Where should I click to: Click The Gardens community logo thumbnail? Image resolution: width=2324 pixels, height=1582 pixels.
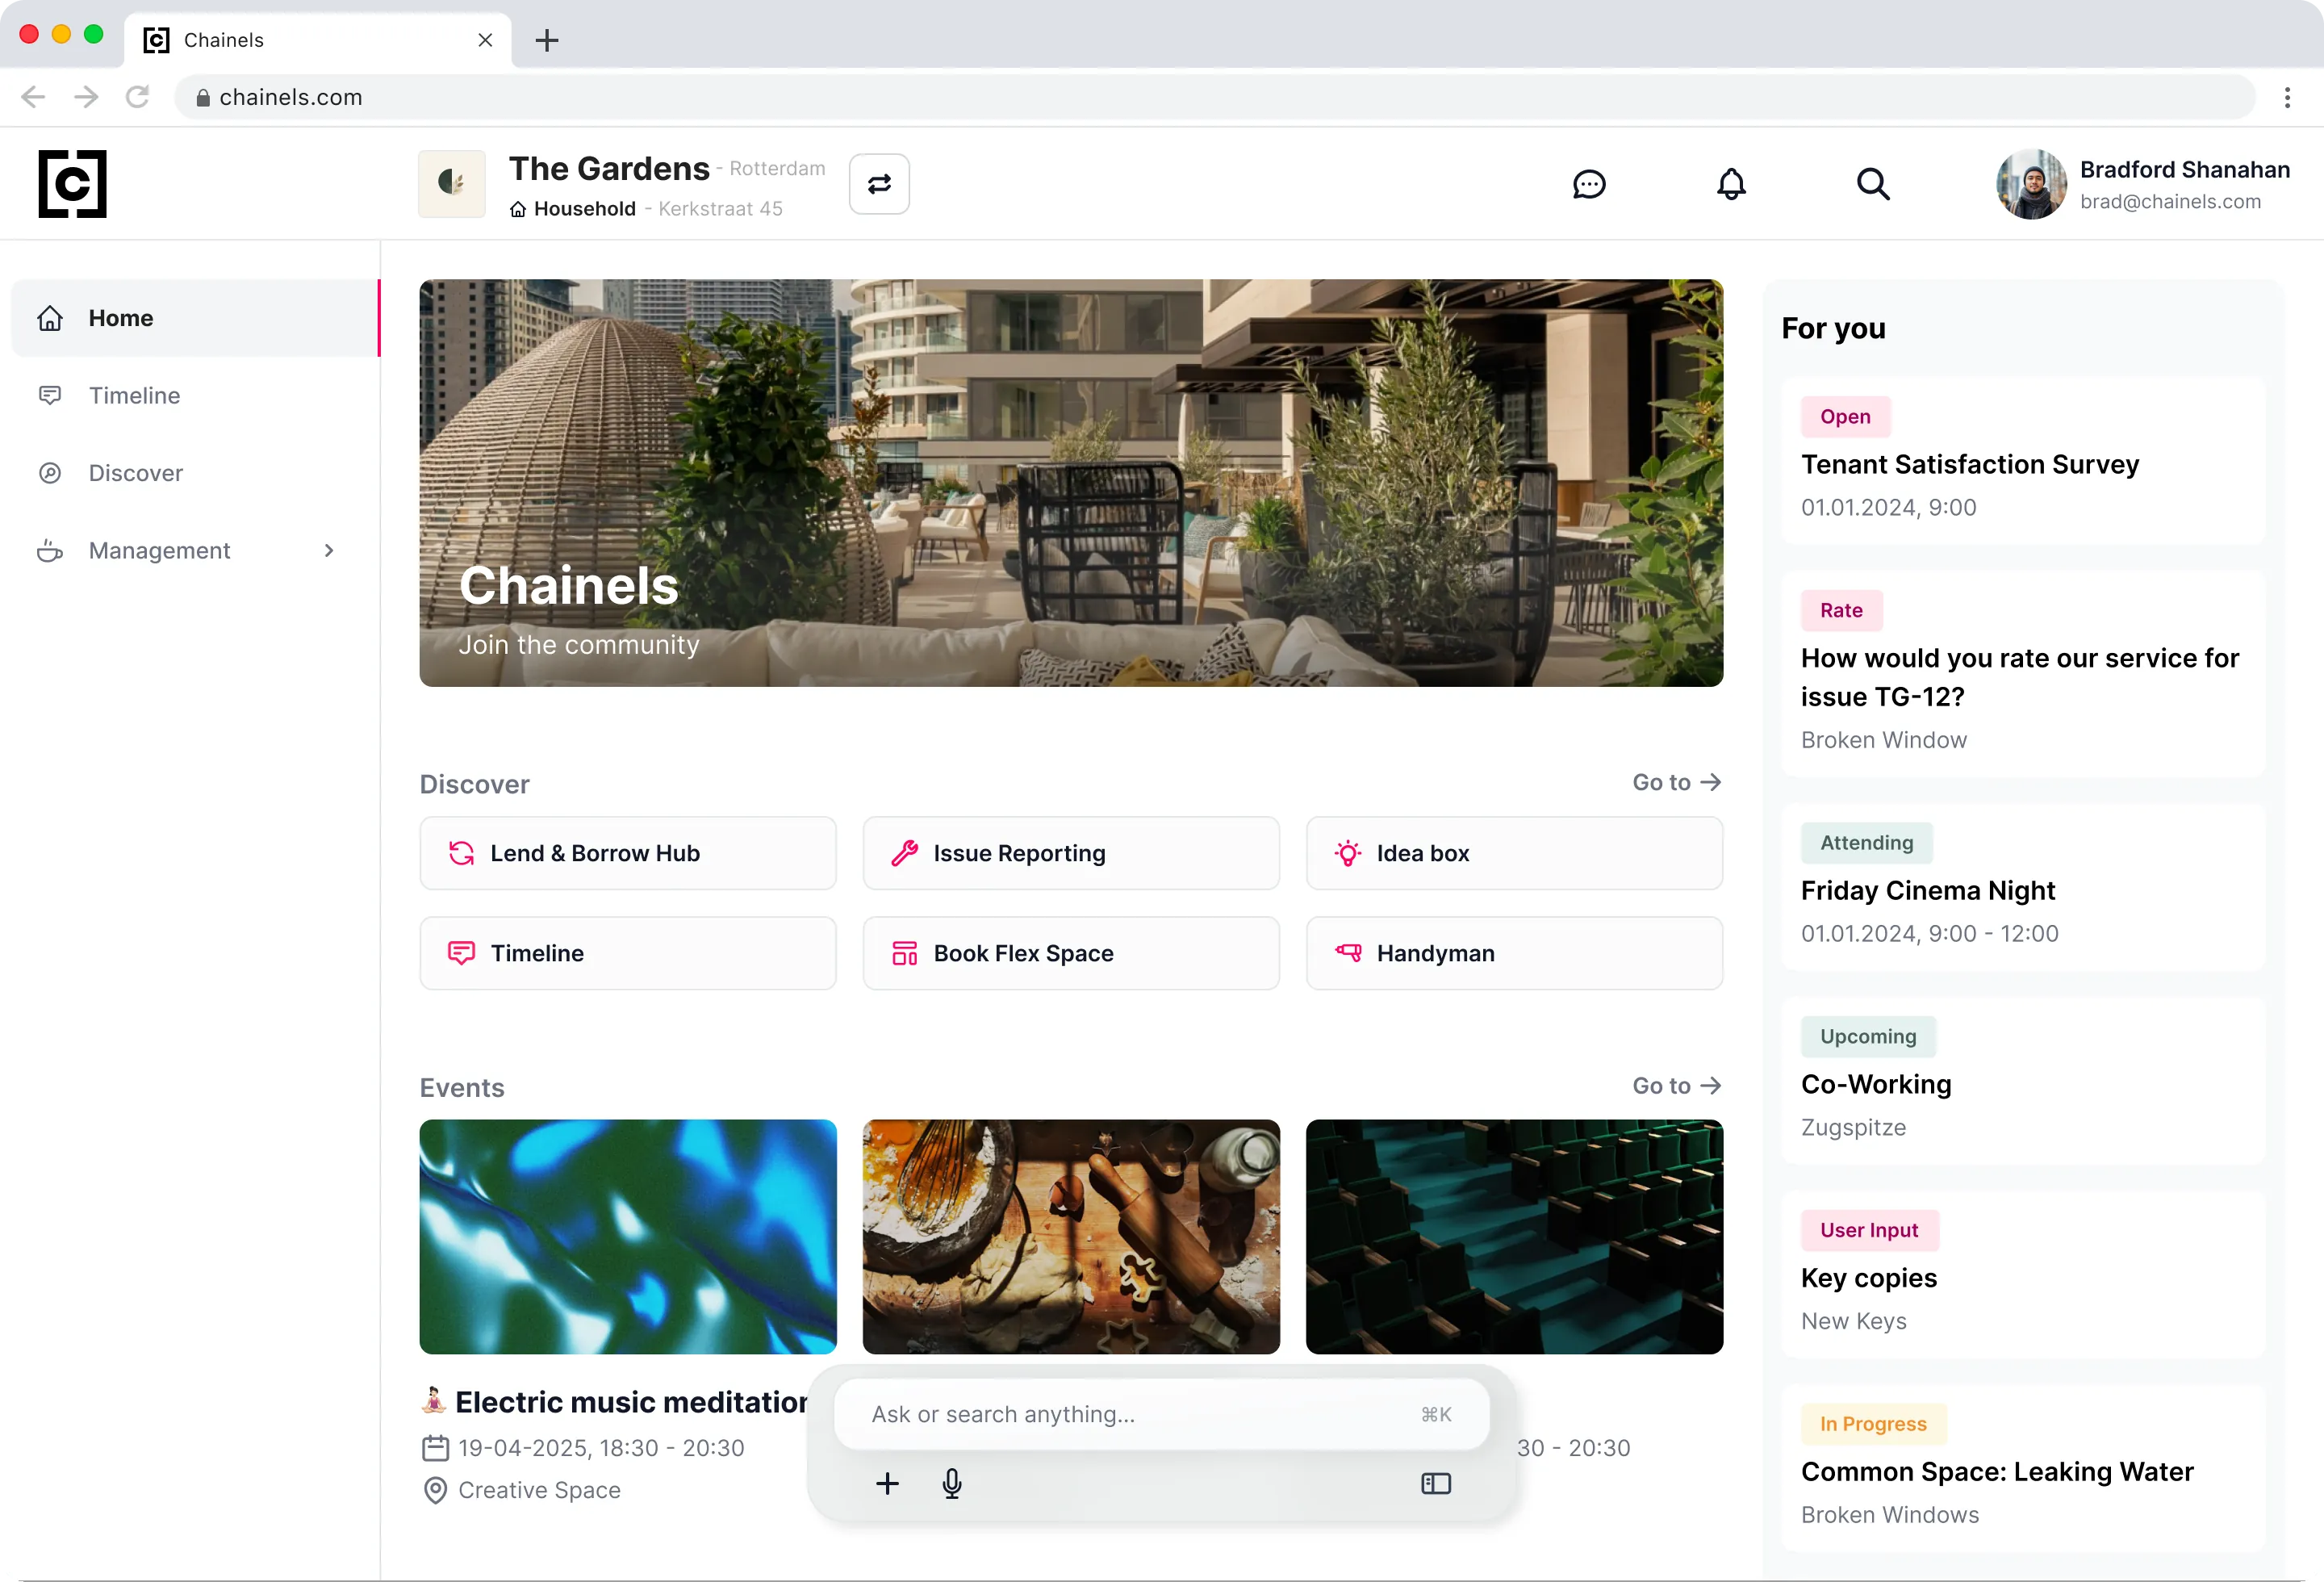pyautogui.click(x=452, y=184)
